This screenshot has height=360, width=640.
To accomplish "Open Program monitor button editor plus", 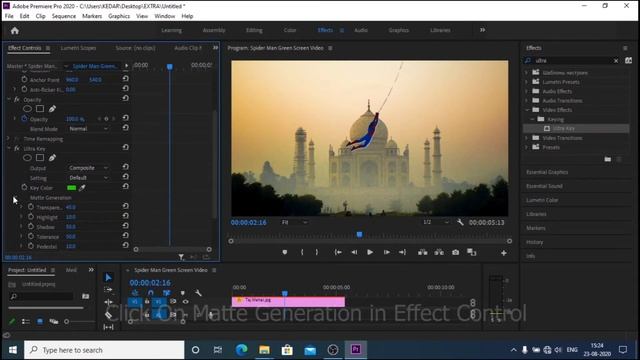I will coord(504,253).
